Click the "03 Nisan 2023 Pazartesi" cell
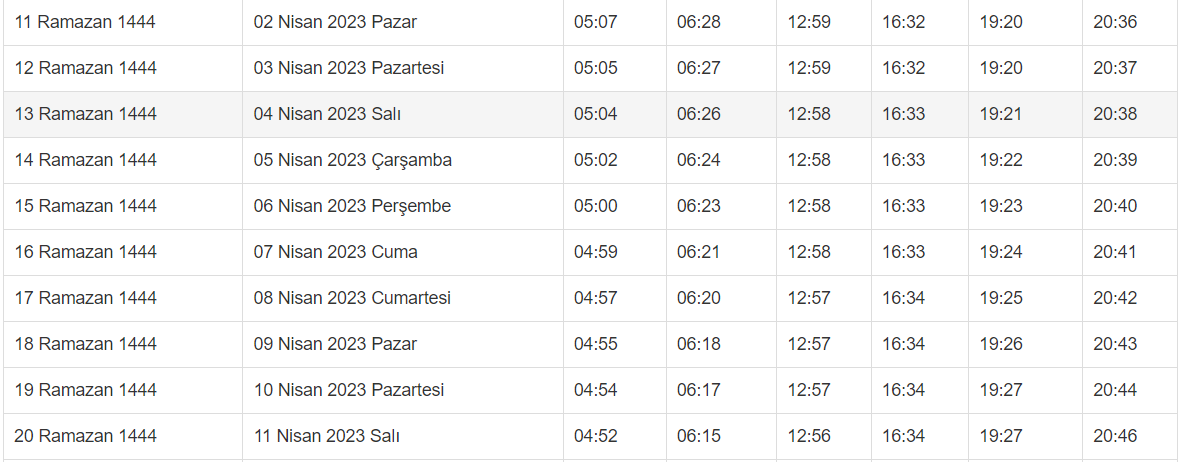 (x=349, y=68)
